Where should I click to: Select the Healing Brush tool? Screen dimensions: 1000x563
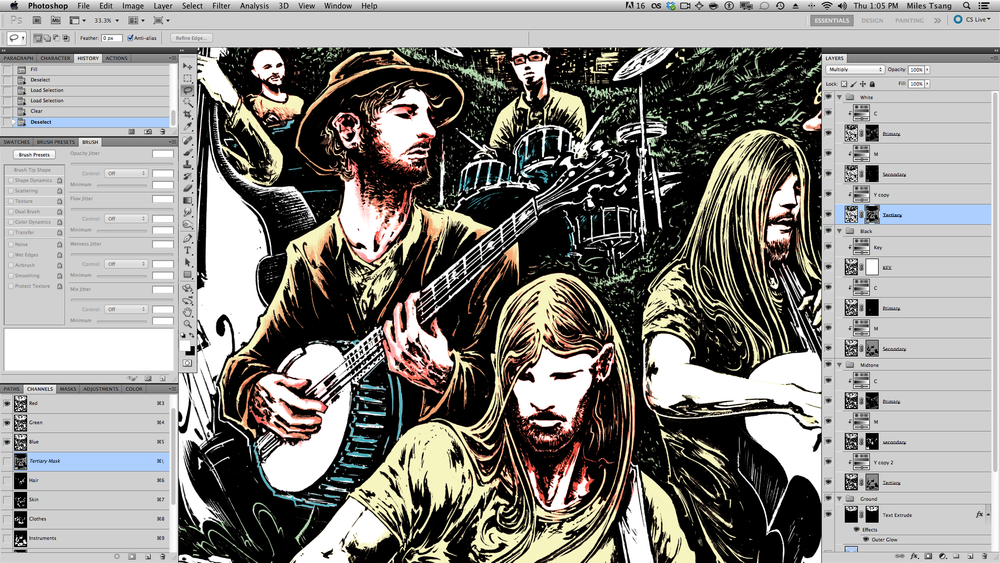click(188, 141)
